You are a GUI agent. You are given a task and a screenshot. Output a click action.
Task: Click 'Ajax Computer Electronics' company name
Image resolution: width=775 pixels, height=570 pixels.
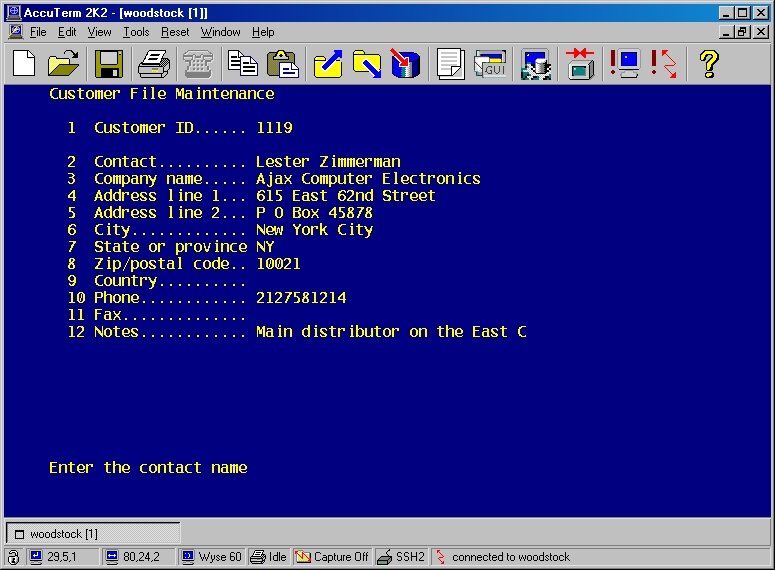click(368, 178)
